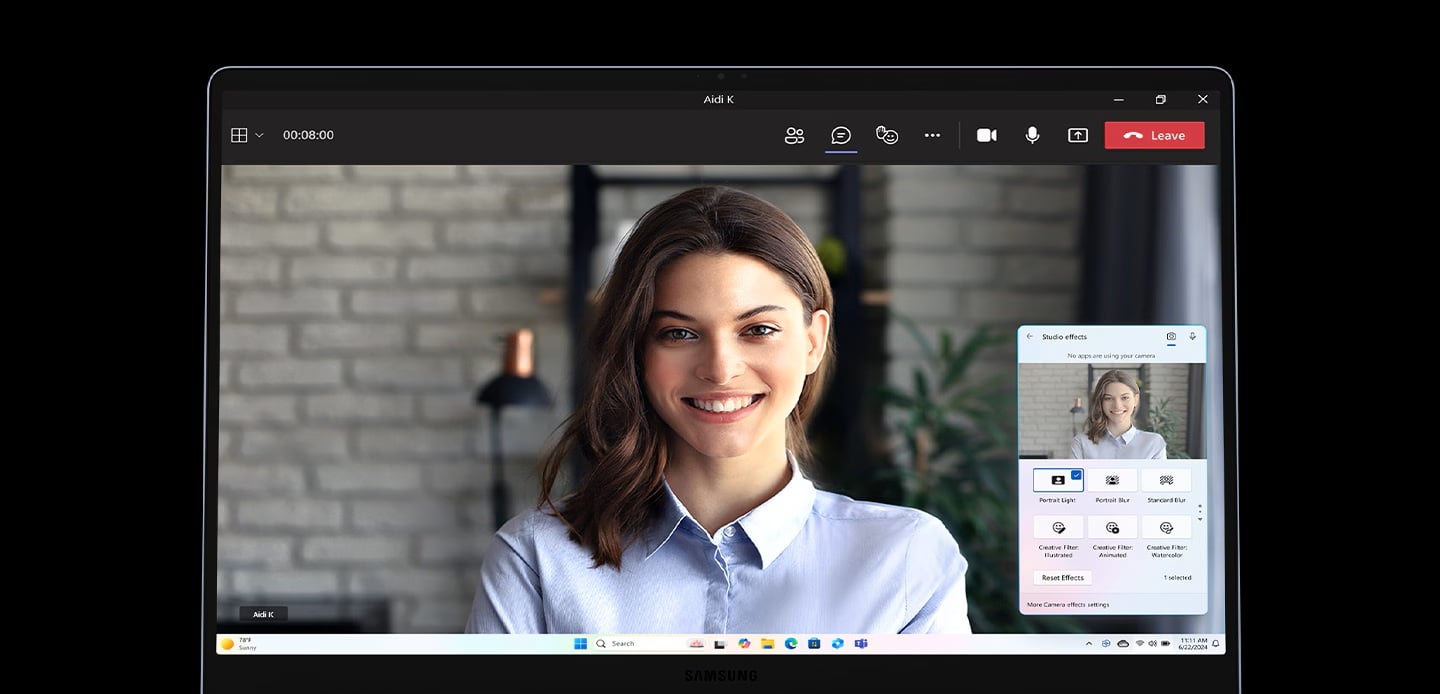Viewport: 1440px width, 694px height.
Task: Expand the view layout dropdown chevron
Action: tap(260, 136)
